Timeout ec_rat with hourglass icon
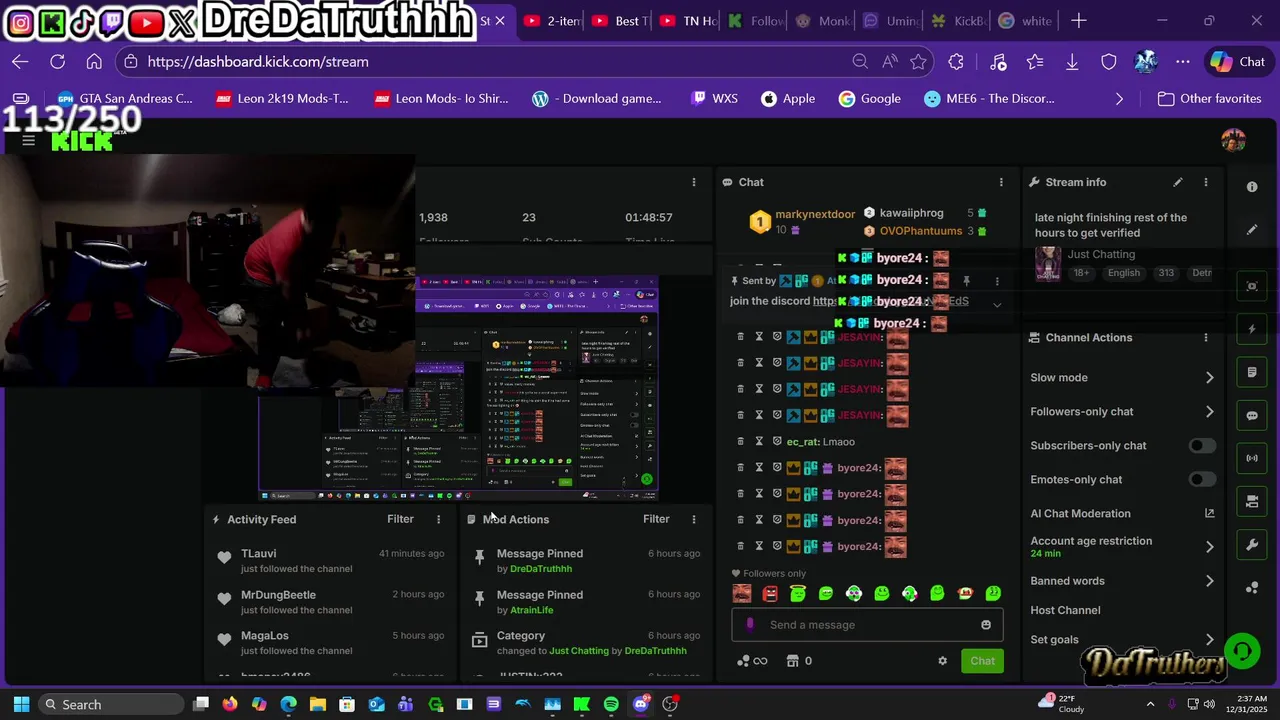1280x720 pixels. click(x=759, y=441)
